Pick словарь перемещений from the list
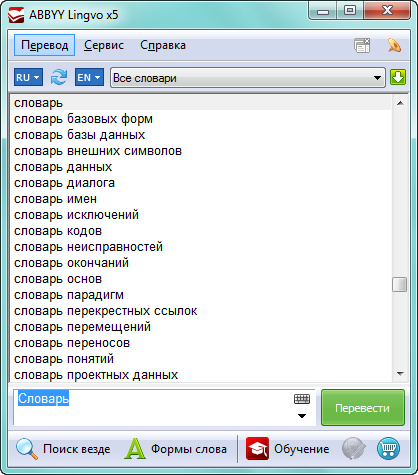This screenshot has height=475, width=418. pyautogui.click(x=201, y=327)
